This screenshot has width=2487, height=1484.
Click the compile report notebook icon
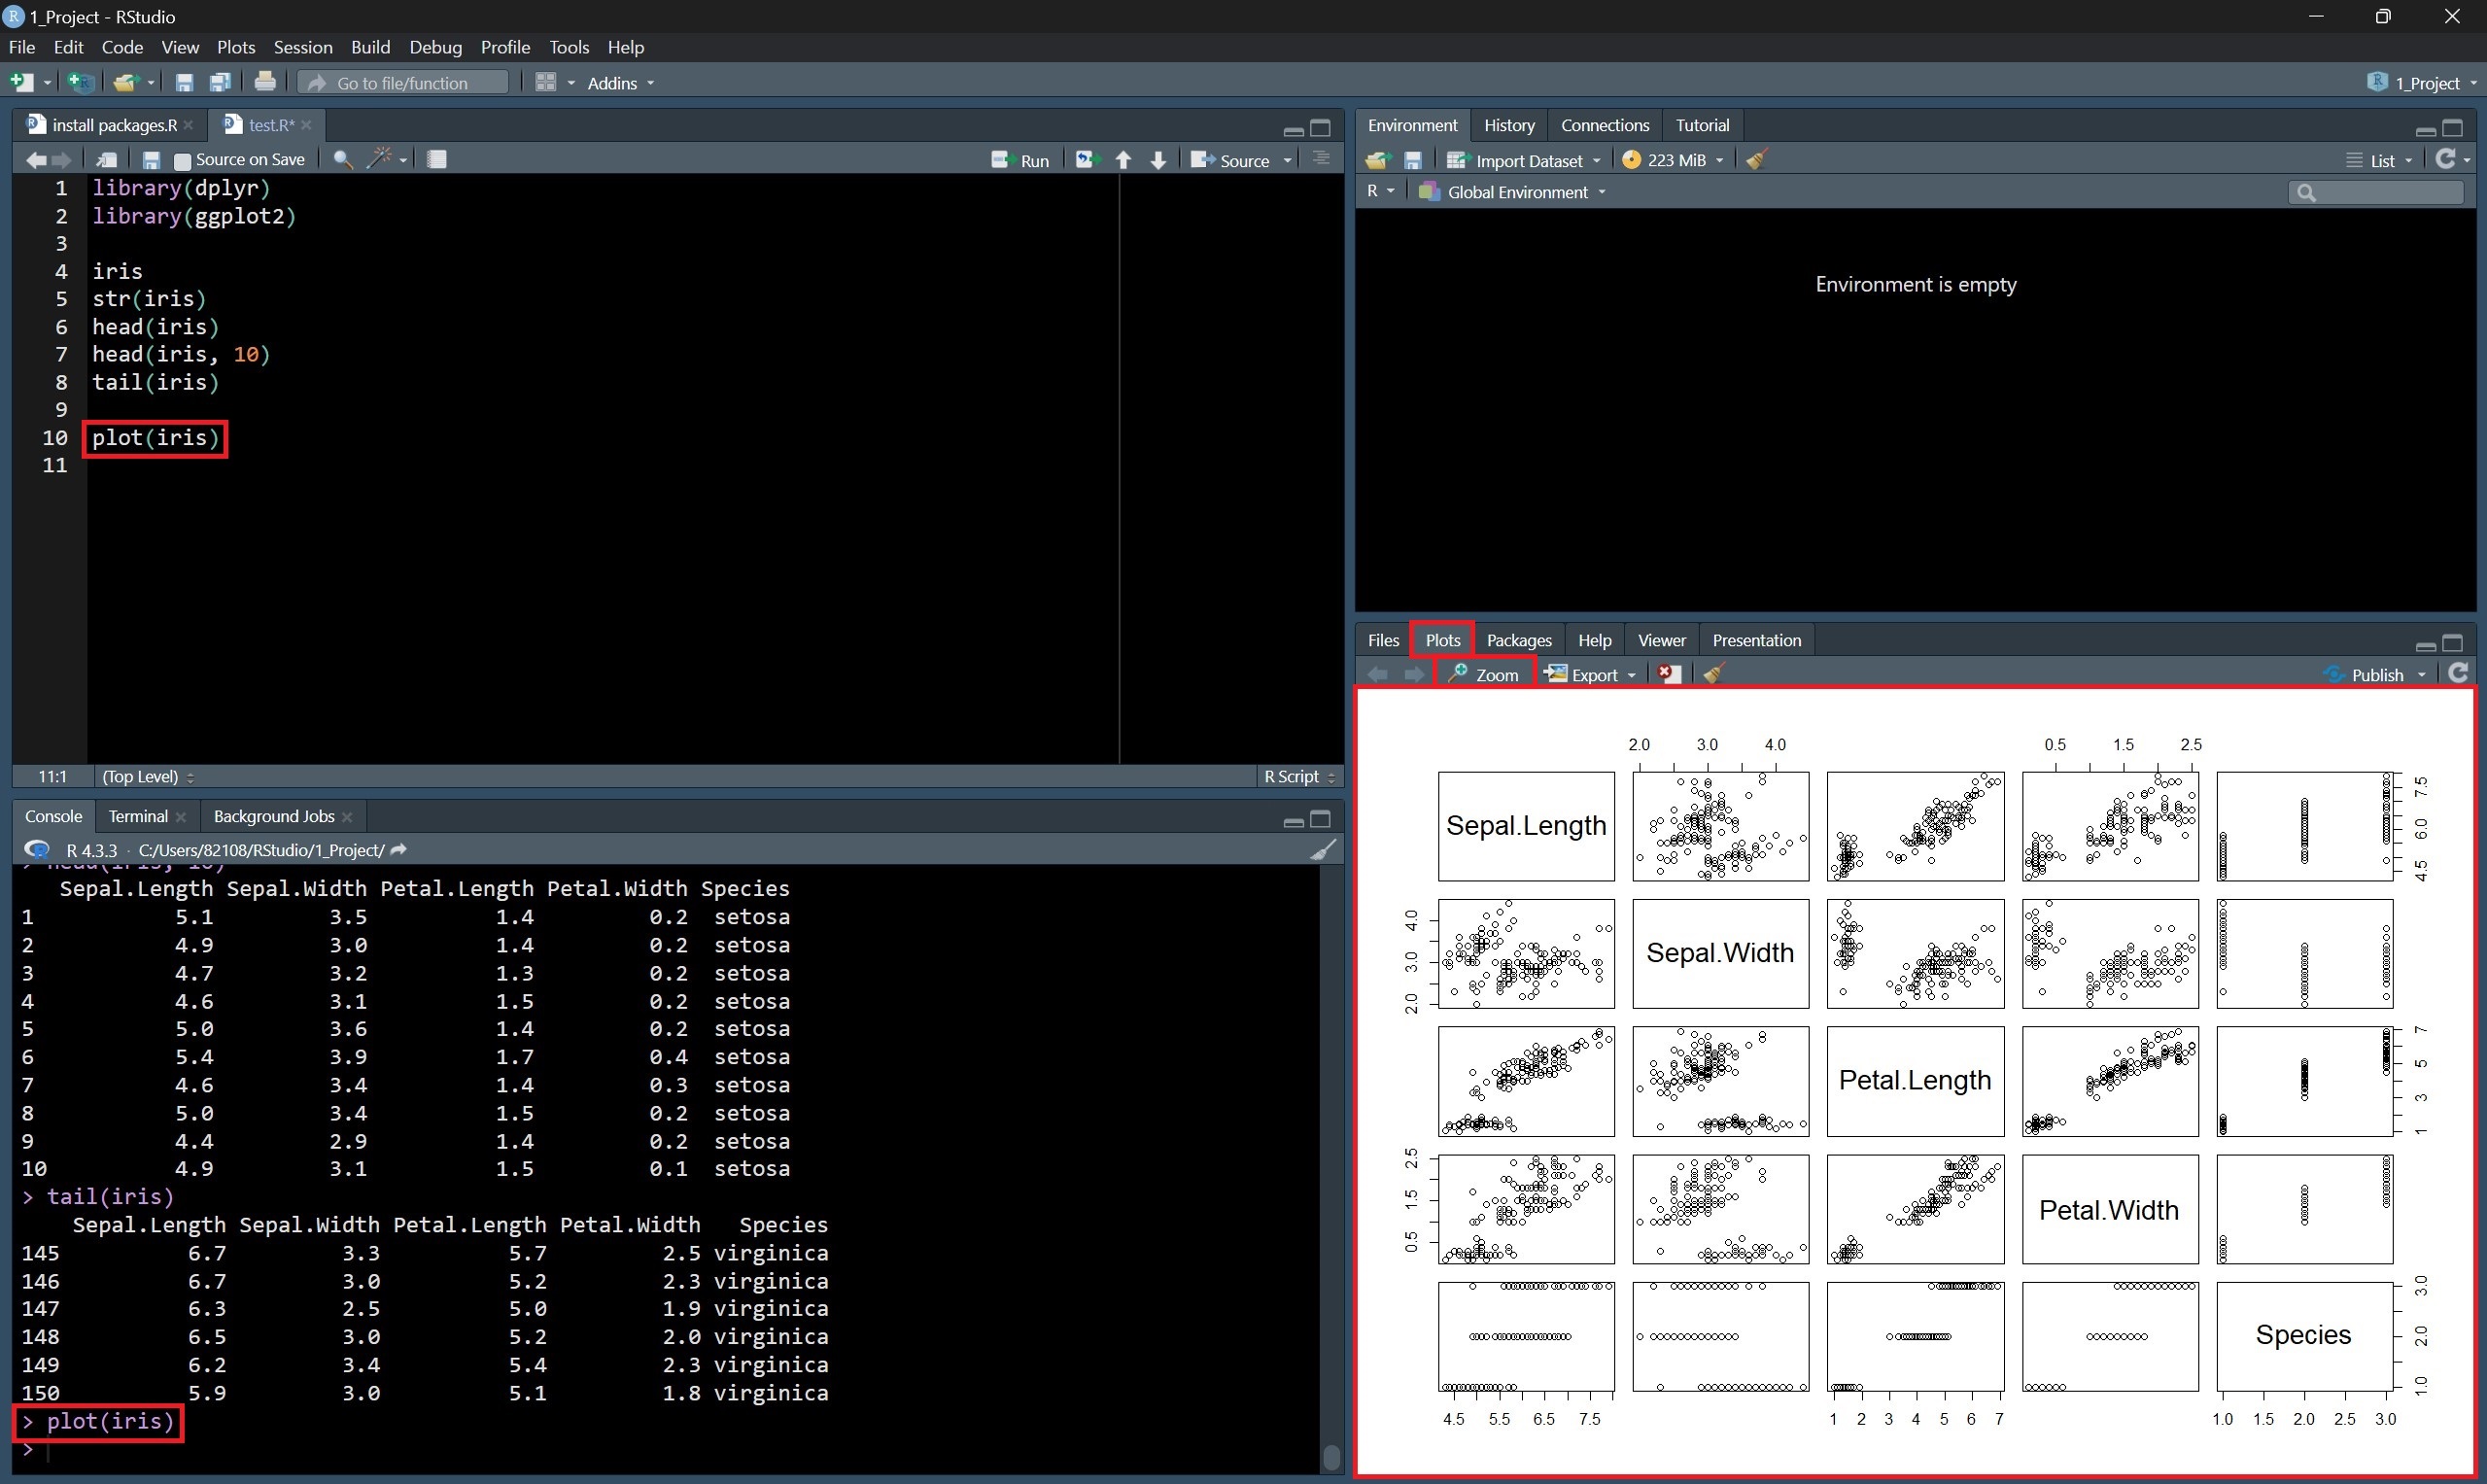coord(437,159)
